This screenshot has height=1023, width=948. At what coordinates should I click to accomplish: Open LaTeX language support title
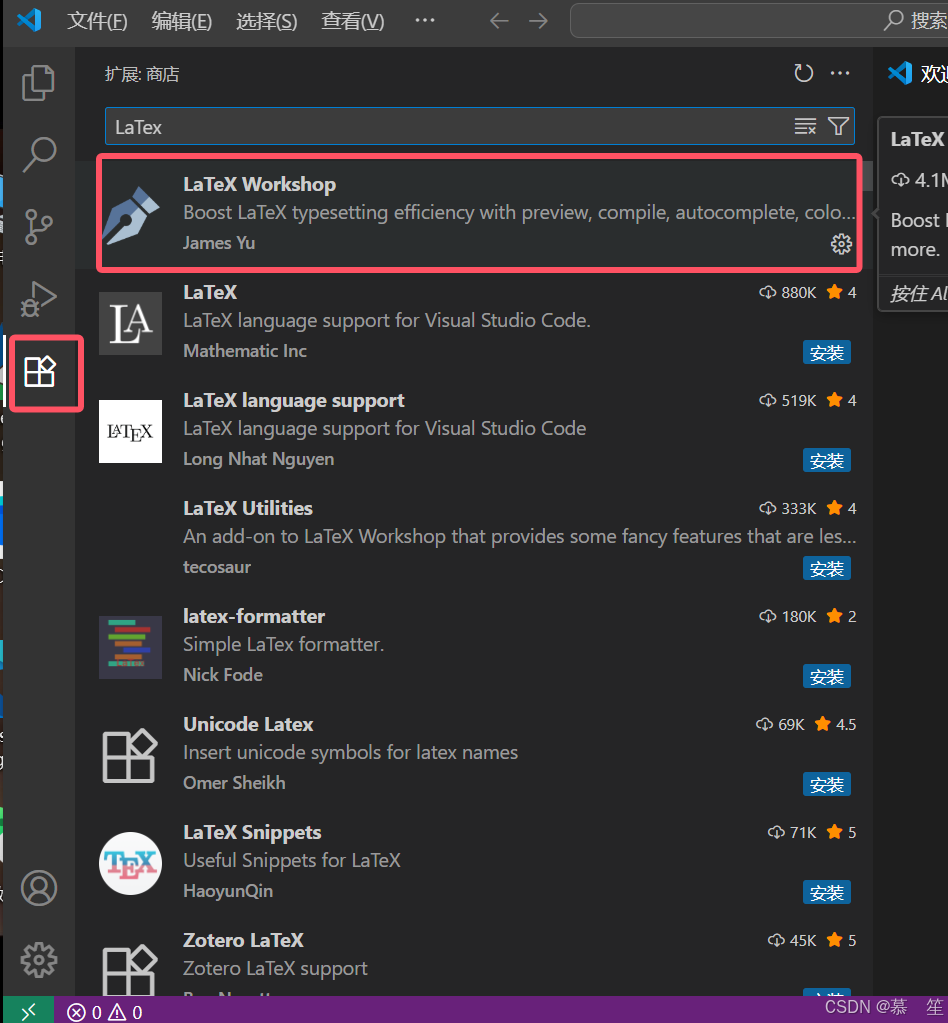[x=294, y=400]
